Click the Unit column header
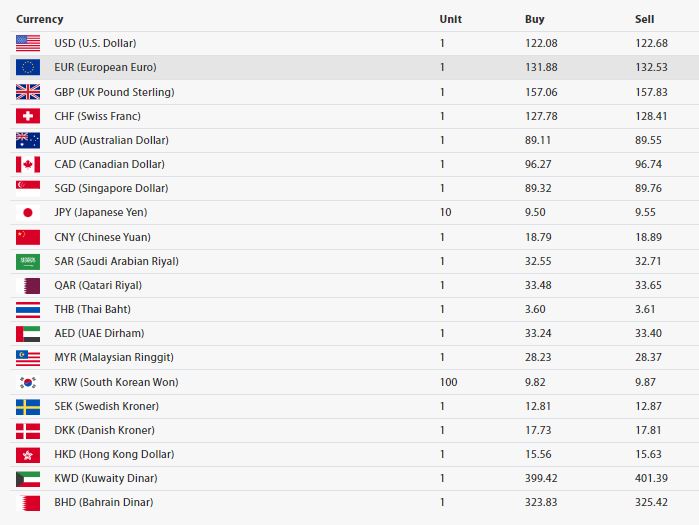 [451, 19]
